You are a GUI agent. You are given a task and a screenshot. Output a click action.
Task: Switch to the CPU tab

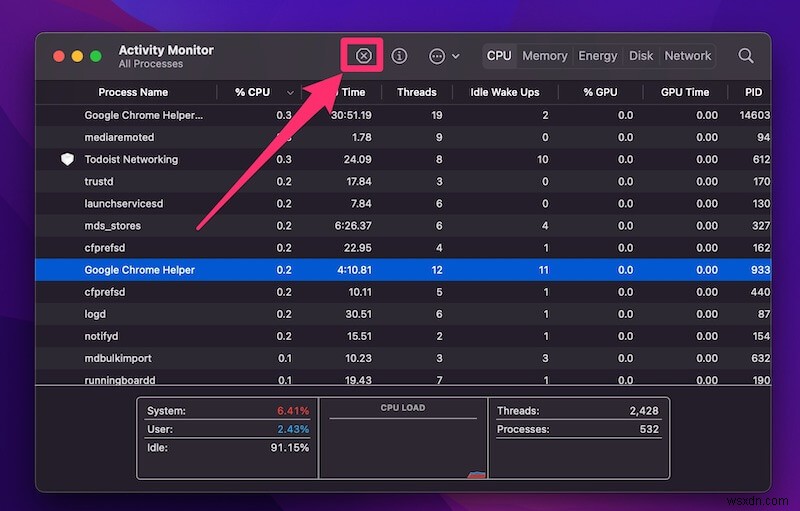point(499,56)
